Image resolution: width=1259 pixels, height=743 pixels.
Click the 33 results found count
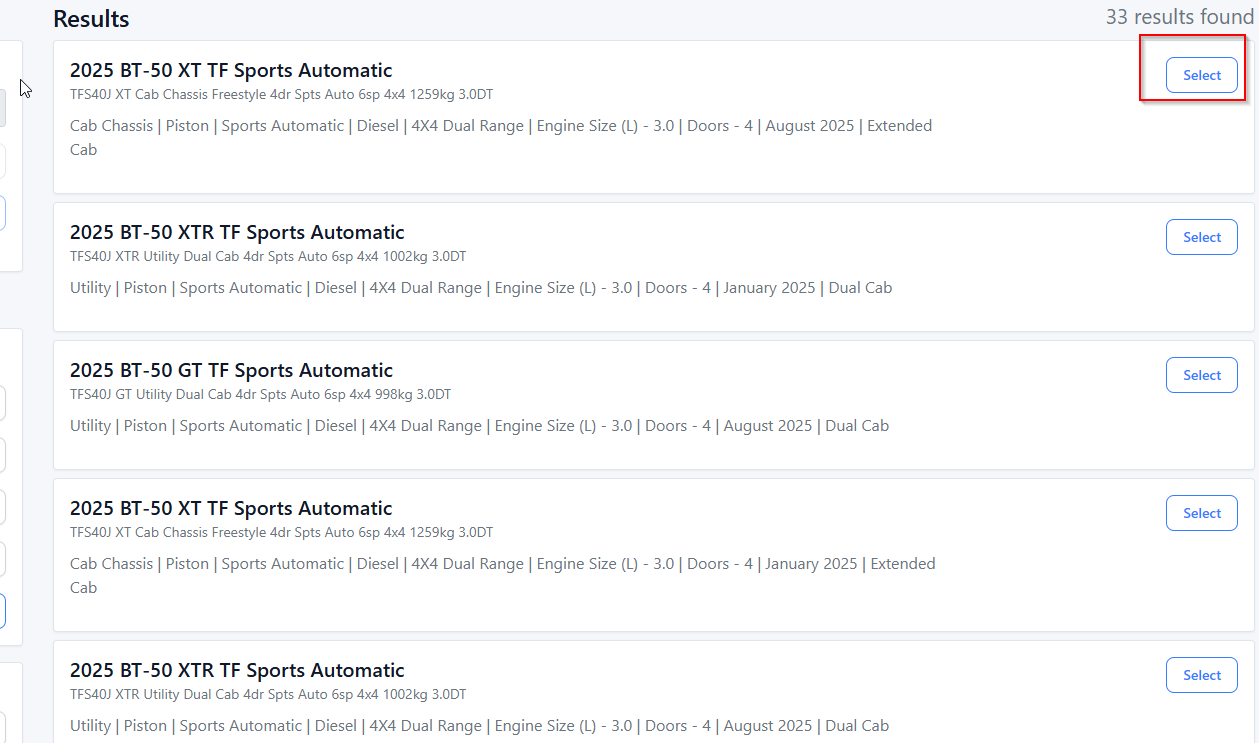click(1179, 17)
